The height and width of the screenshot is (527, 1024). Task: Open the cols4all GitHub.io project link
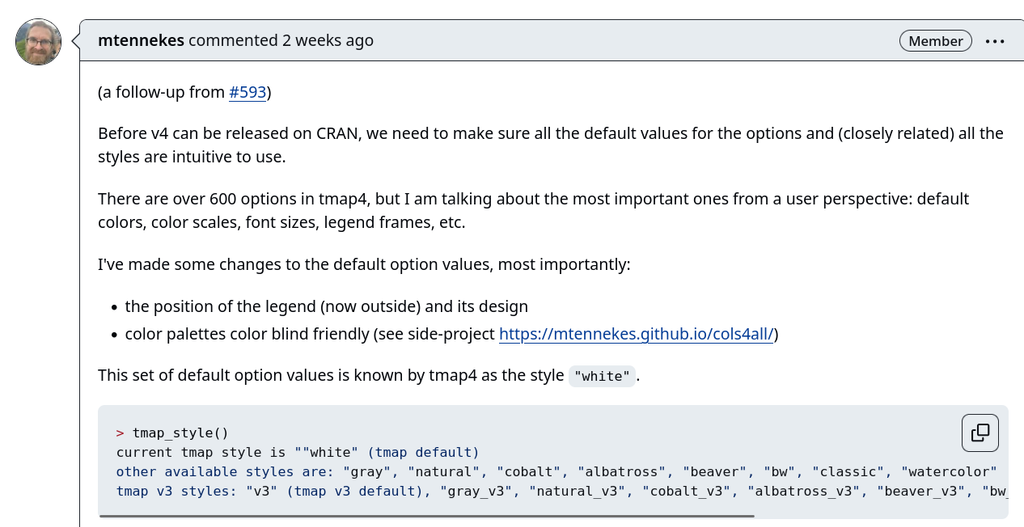pos(636,334)
